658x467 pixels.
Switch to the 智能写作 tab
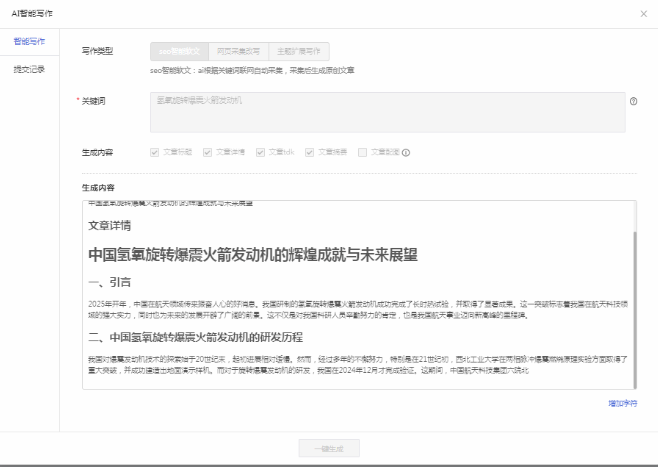tap(28, 42)
